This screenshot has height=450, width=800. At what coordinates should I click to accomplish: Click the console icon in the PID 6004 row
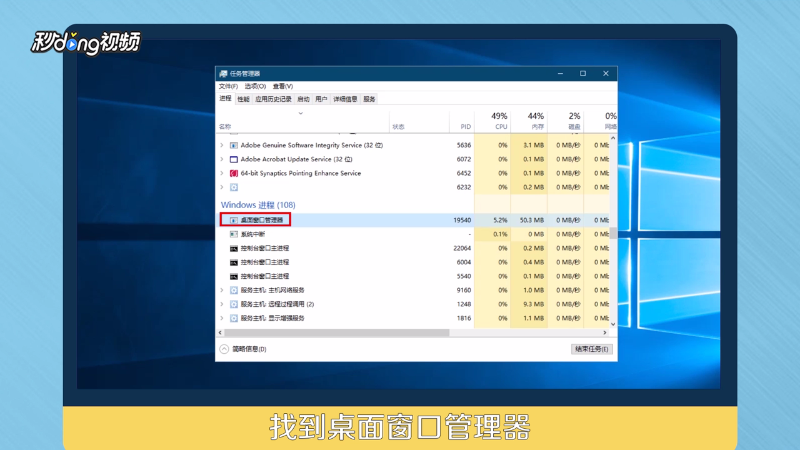pyautogui.click(x=234, y=262)
